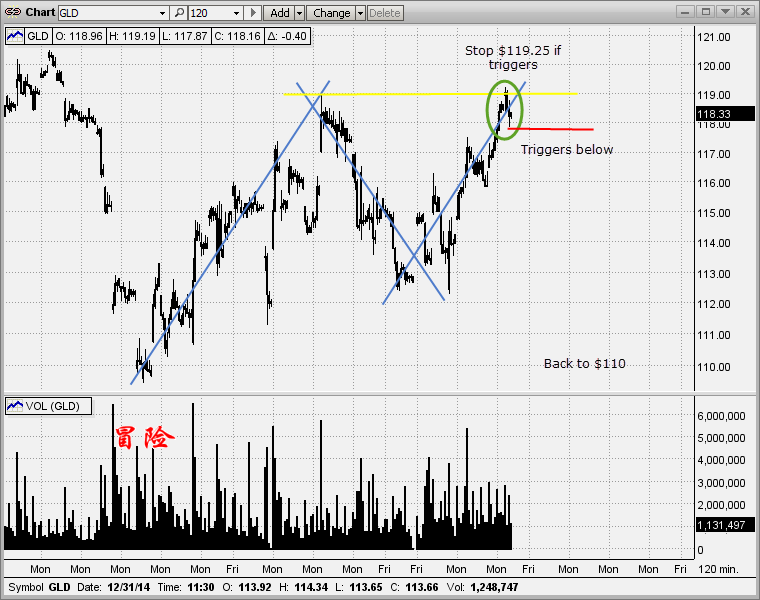Click the red horizontal trigger line
Screen dimensions: 760x600
551,129
